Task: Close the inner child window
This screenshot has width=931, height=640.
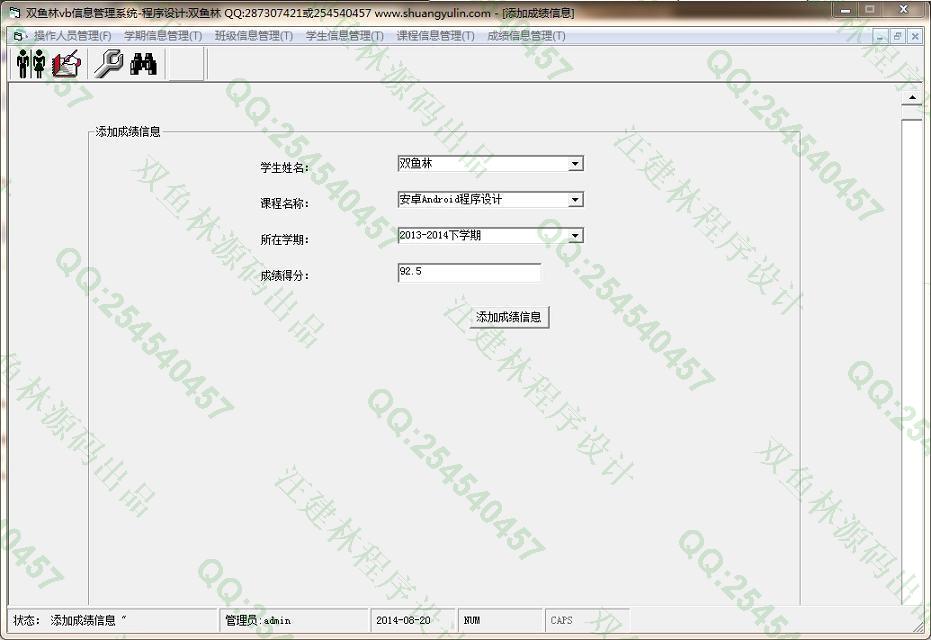Action: [915, 36]
